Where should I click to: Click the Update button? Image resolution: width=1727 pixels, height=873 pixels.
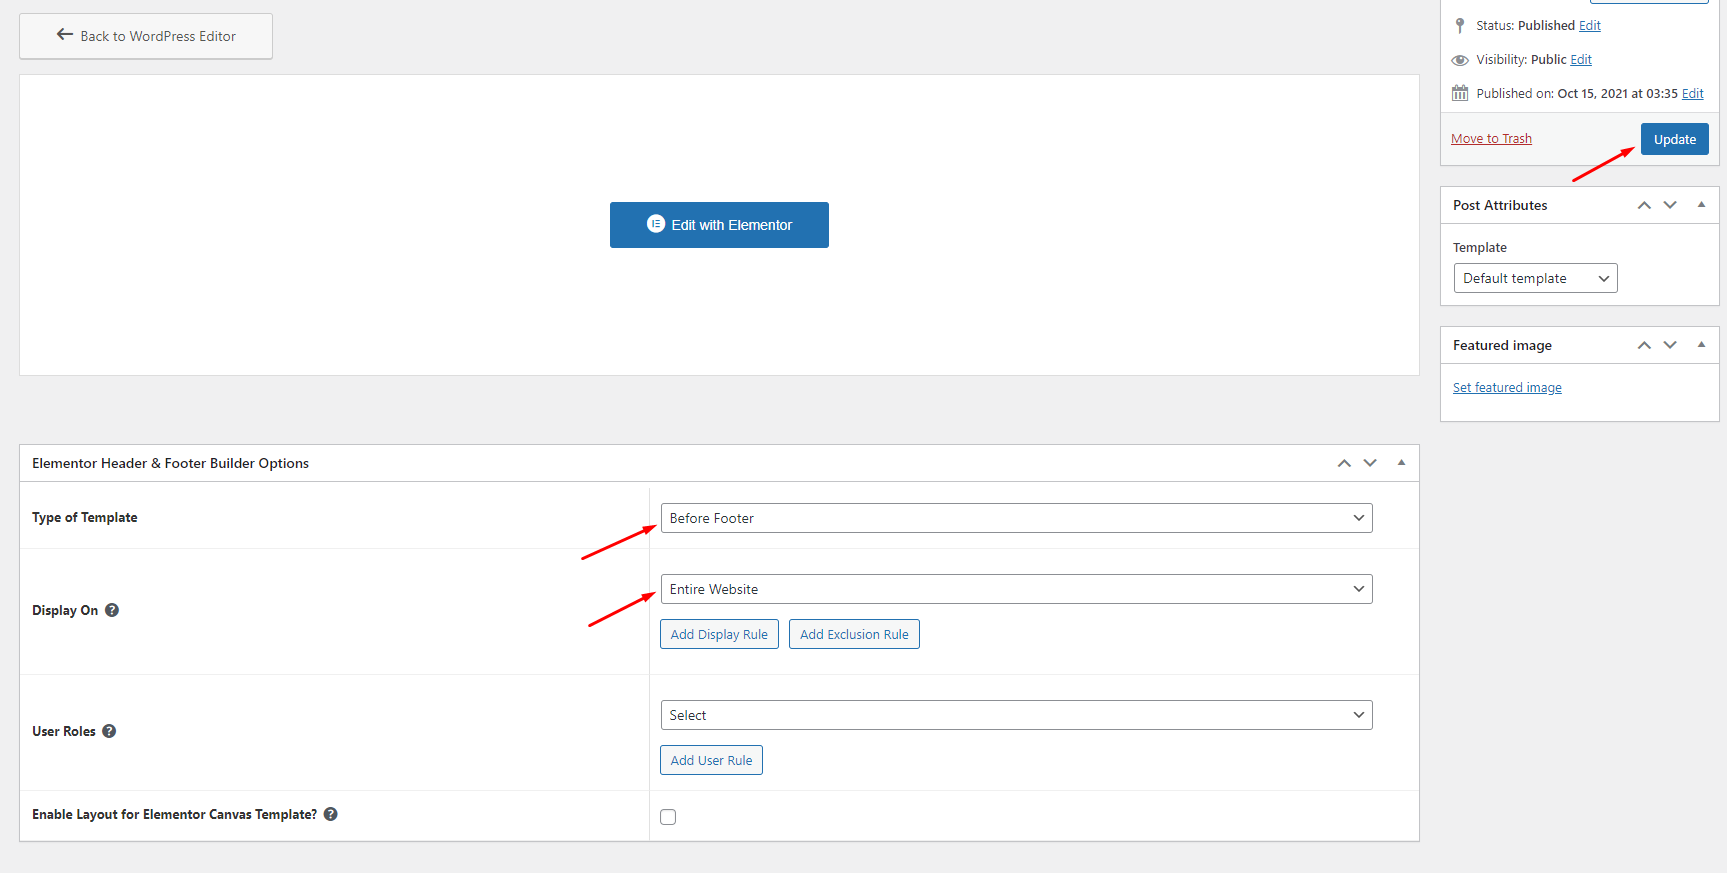(x=1674, y=139)
